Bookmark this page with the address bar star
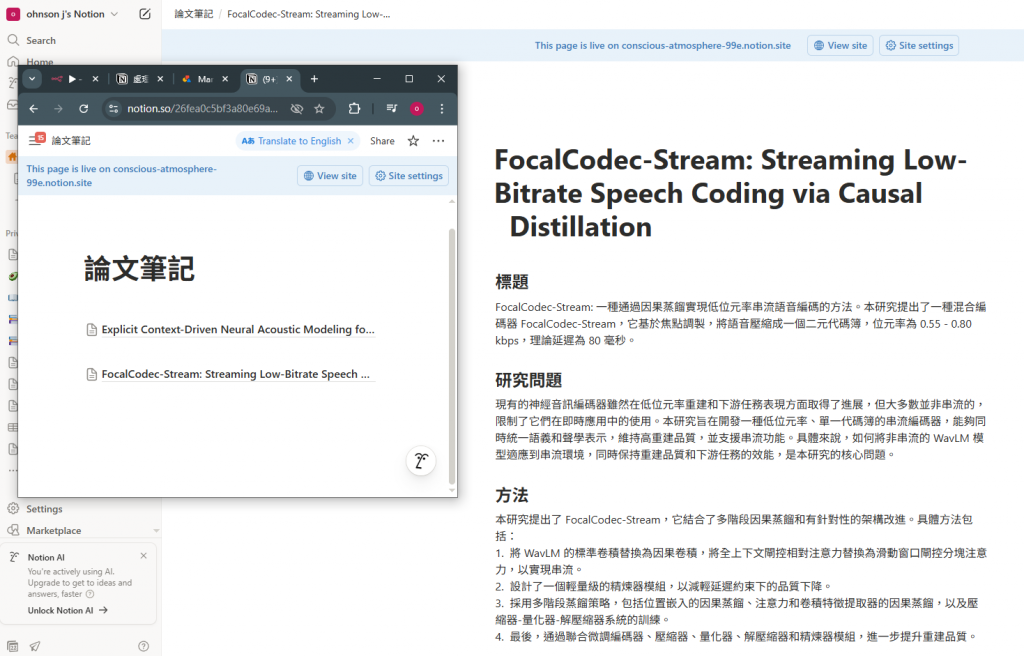This screenshot has width=1024, height=656. tap(319, 108)
